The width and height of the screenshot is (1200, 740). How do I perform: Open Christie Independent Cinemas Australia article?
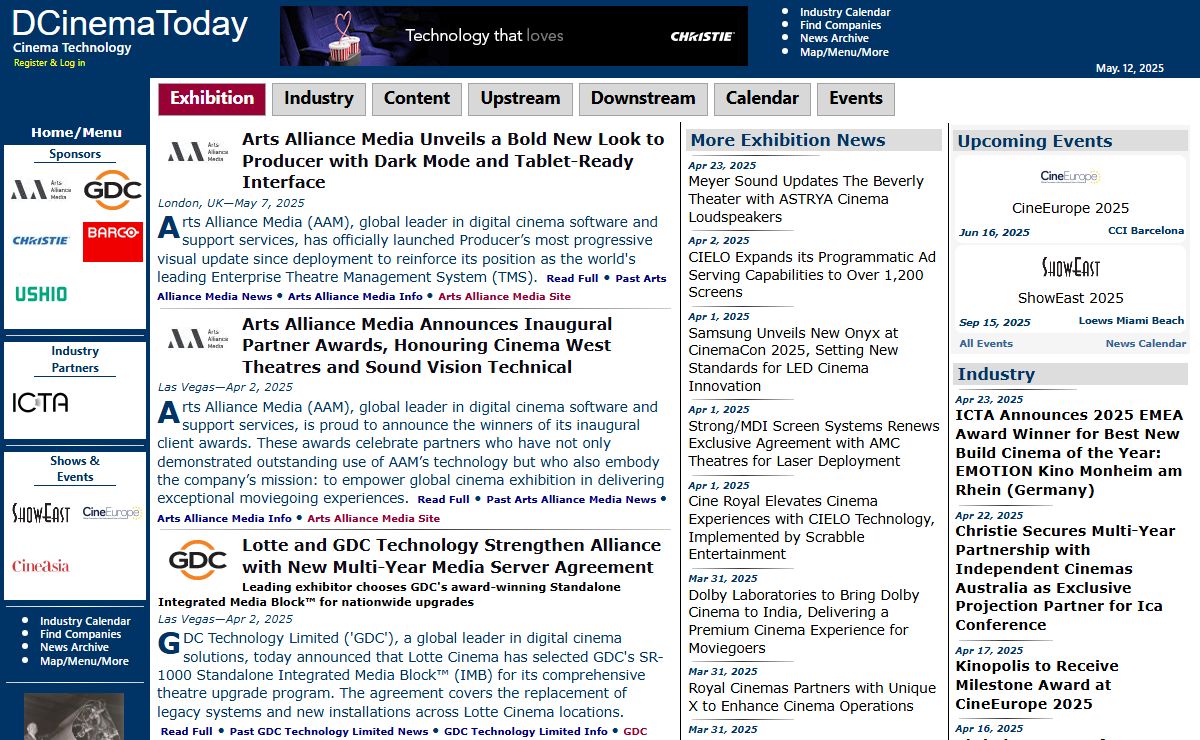coord(1065,578)
